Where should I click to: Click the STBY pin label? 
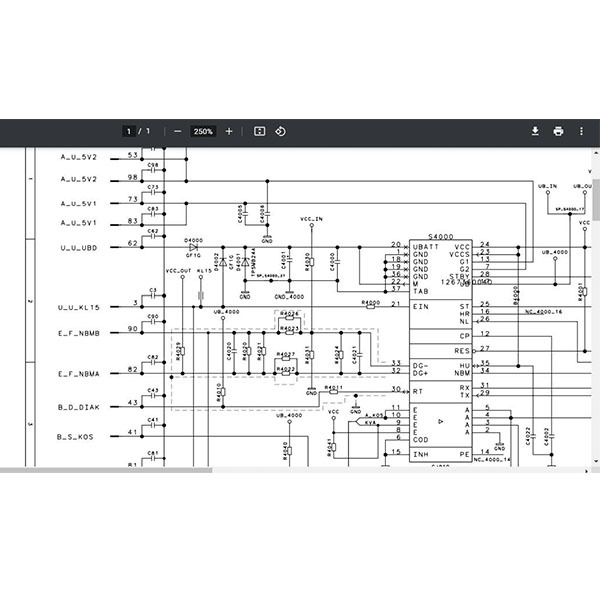pos(459,276)
